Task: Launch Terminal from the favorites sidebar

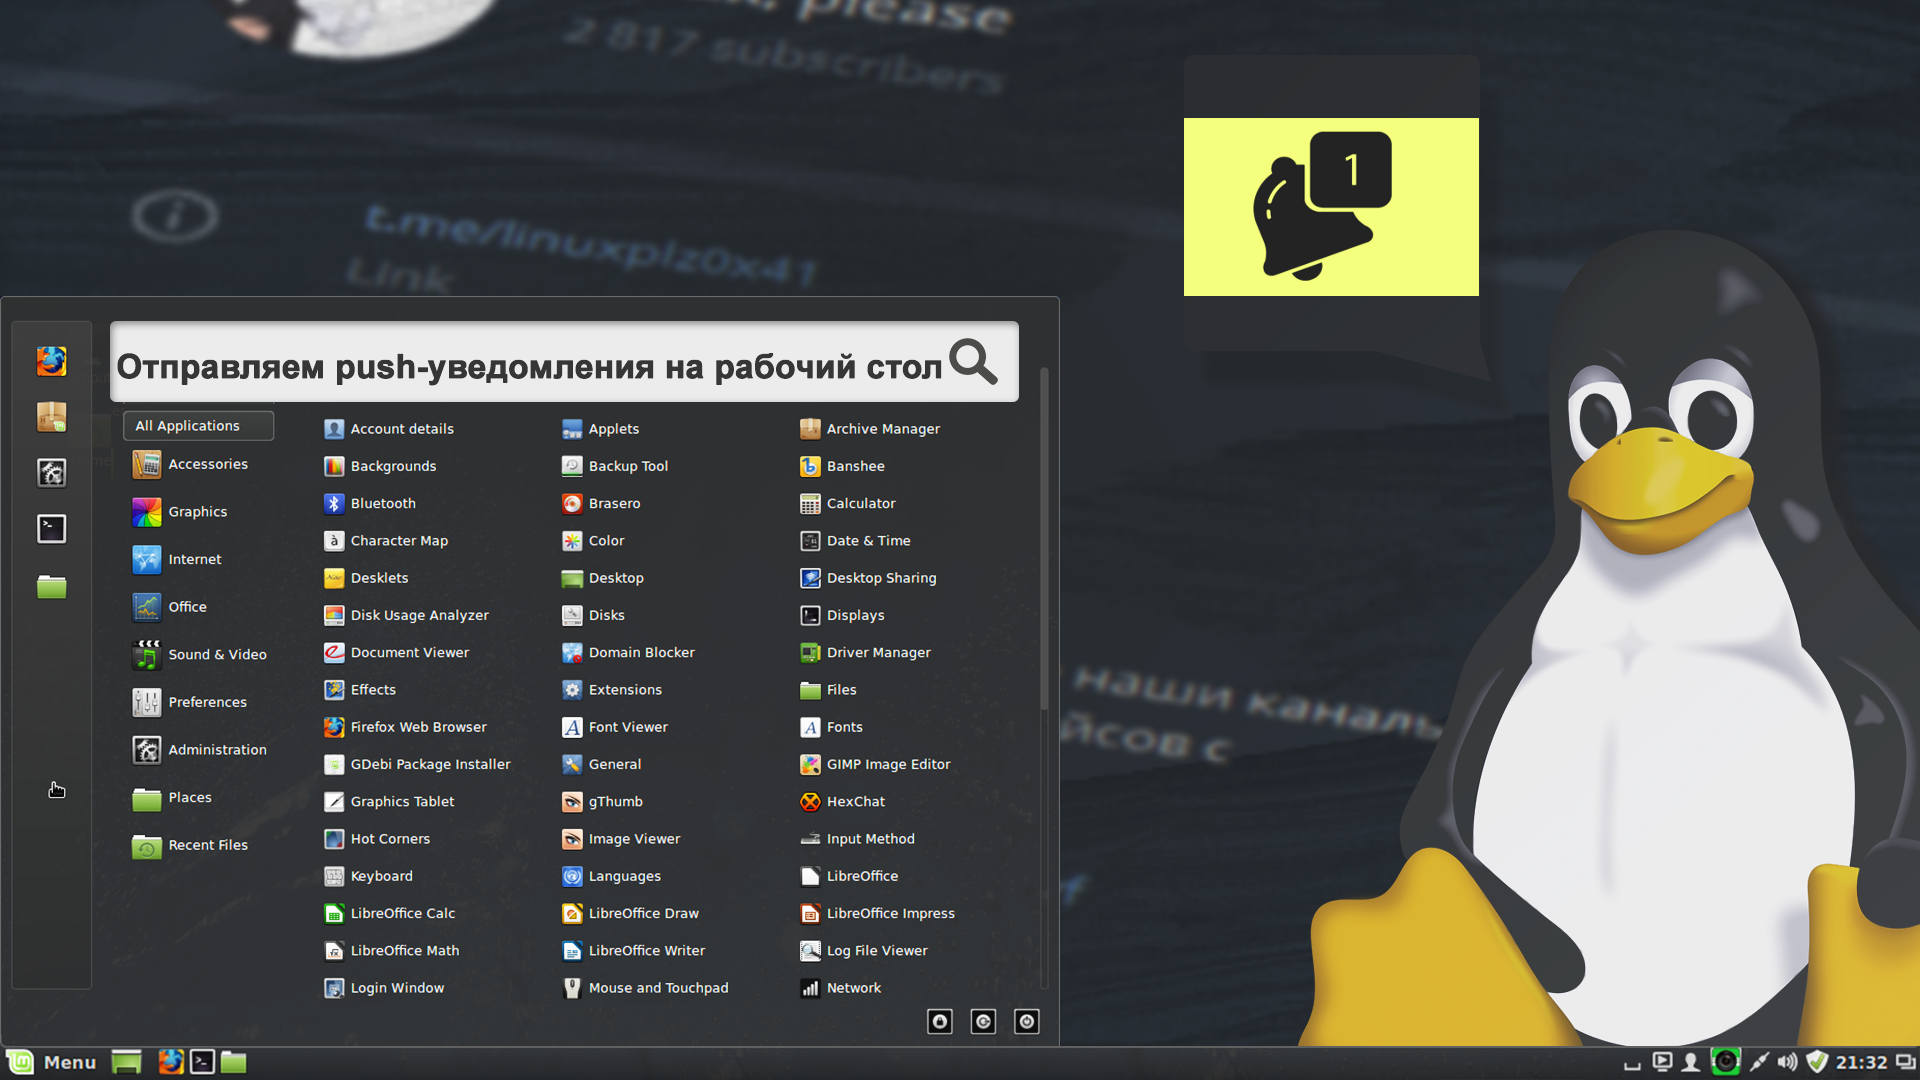Action: tap(51, 528)
